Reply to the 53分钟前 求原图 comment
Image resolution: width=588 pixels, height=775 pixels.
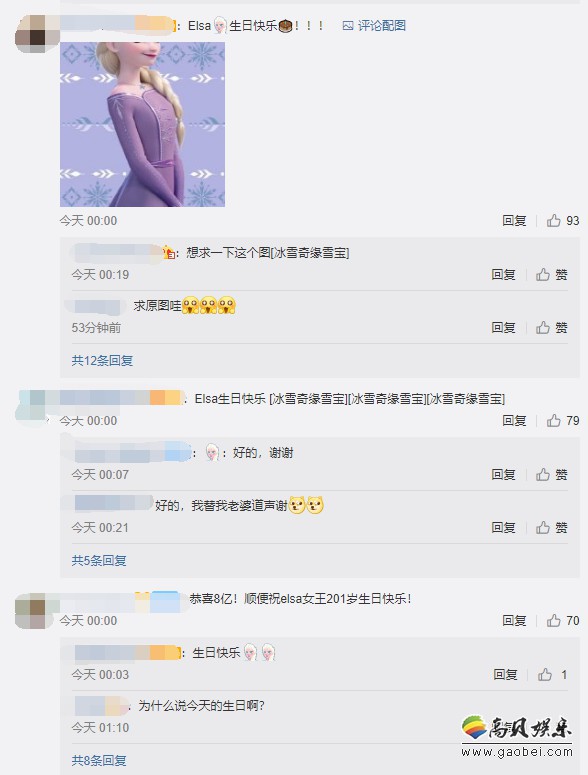(x=504, y=327)
